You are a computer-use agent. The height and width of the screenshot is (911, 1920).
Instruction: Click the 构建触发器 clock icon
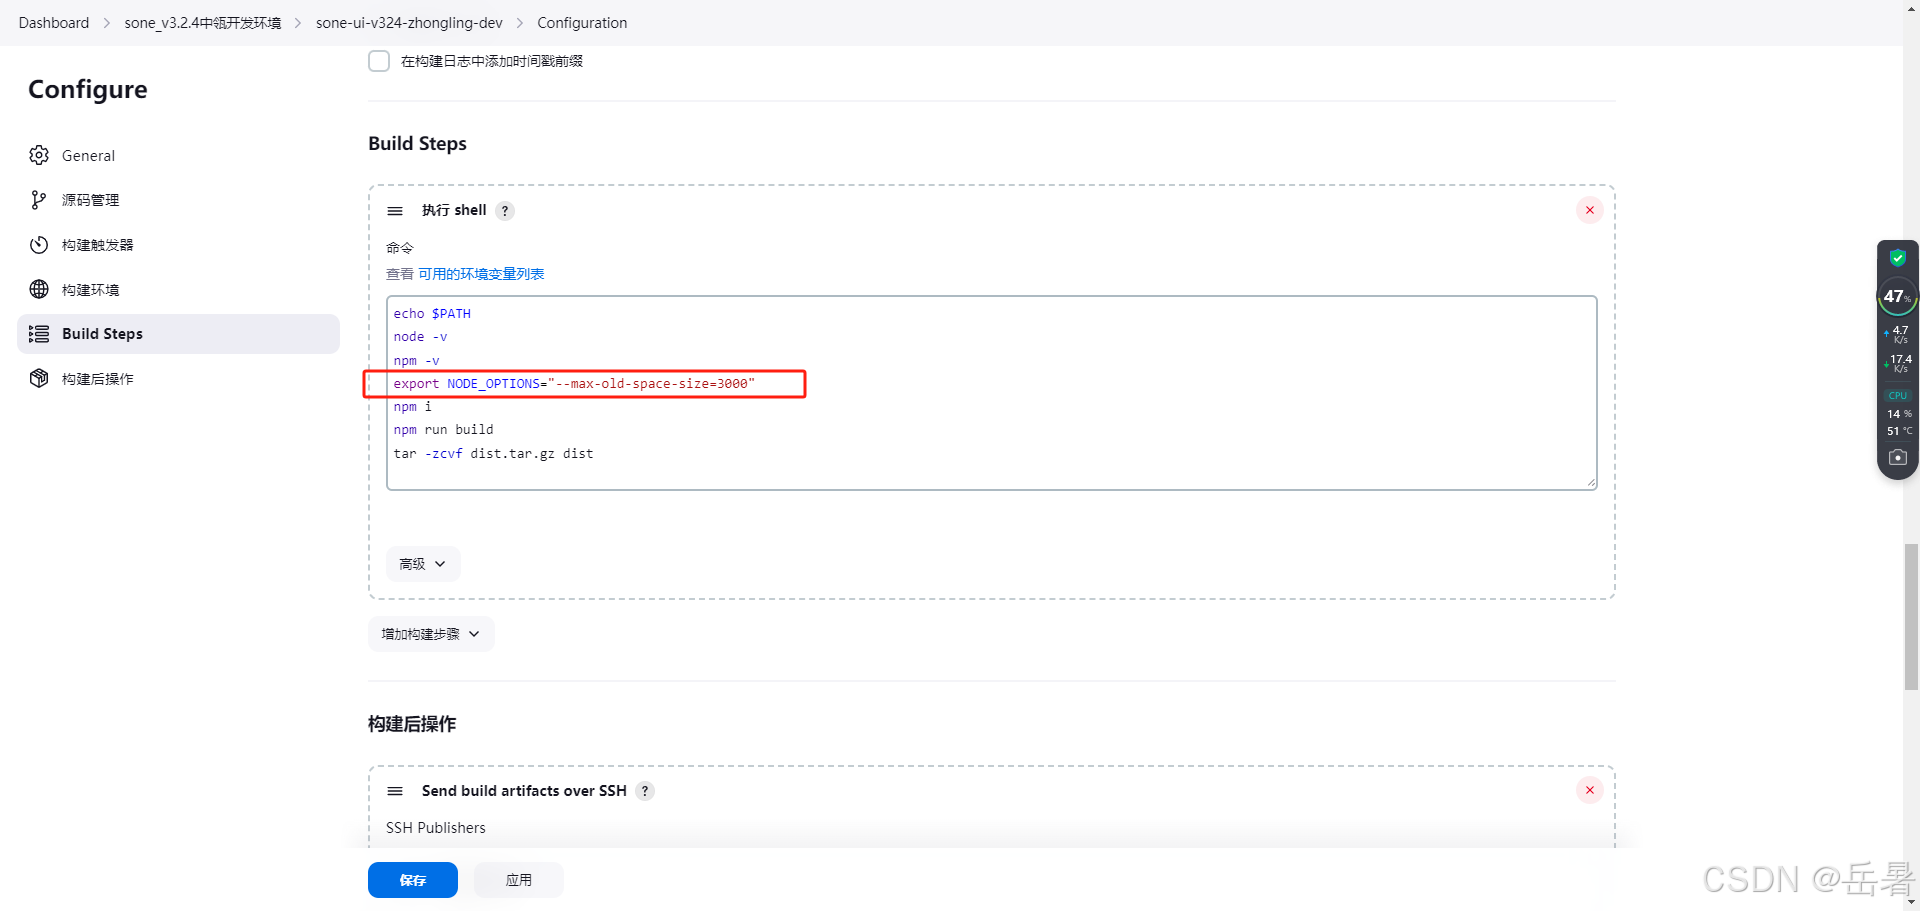click(x=39, y=244)
